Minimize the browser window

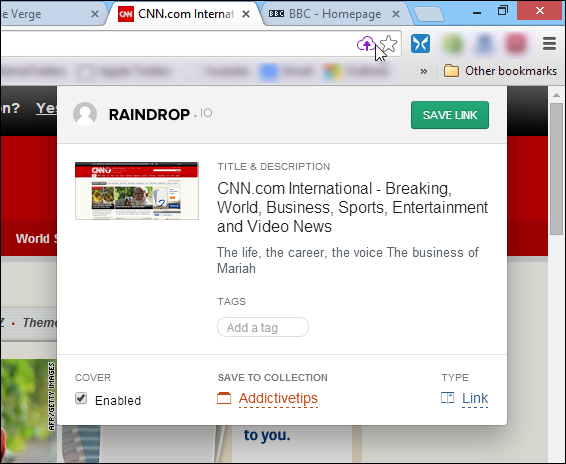click(477, 12)
